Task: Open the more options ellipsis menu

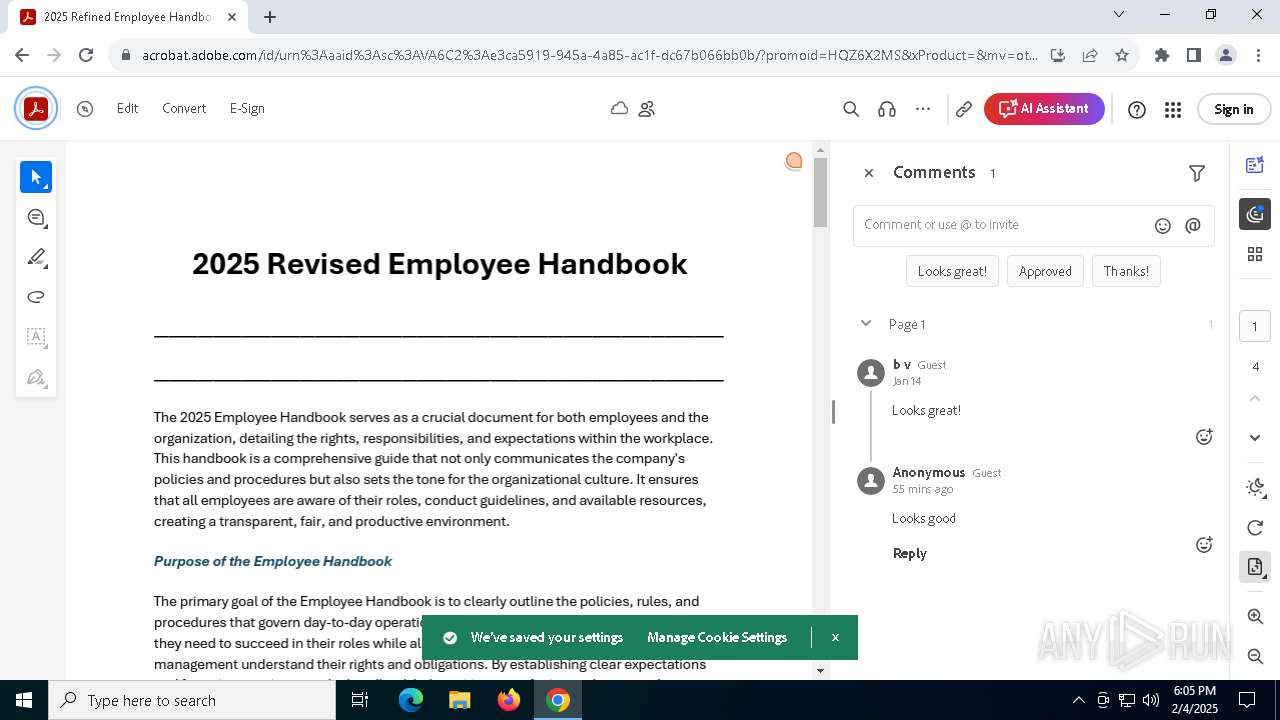Action: [x=923, y=109]
